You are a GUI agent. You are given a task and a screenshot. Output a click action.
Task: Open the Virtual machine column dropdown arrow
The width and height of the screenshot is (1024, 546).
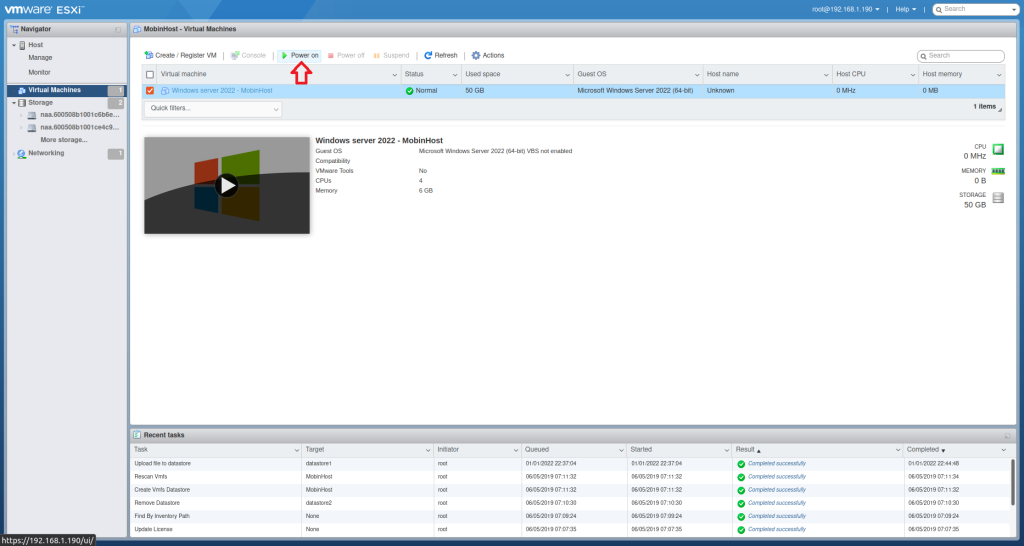click(394, 75)
